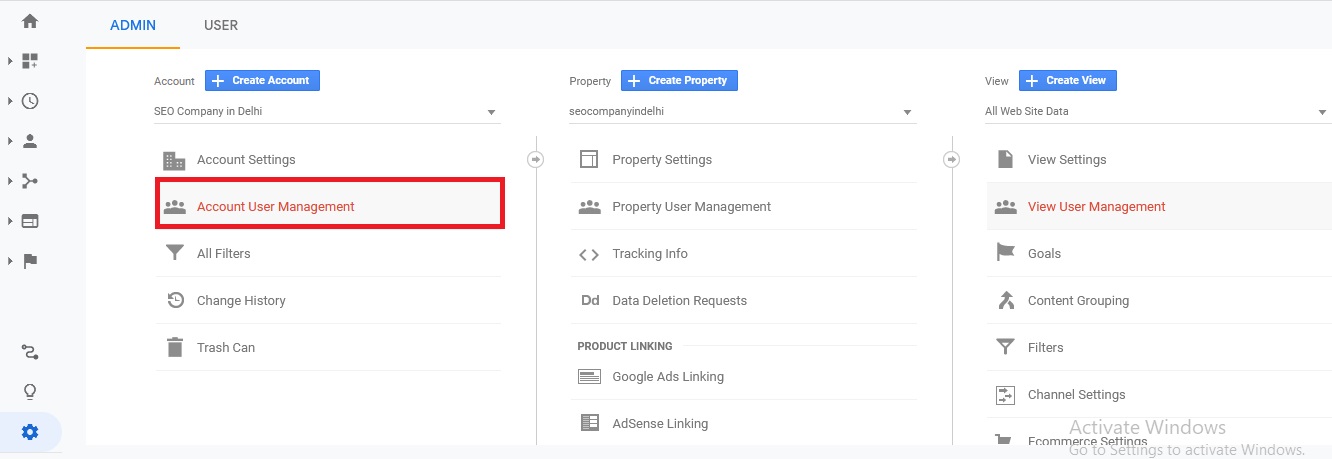Viewport: 1332px width, 459px height.
Task: Open Google Ads Linking
Action: point(667,377)
